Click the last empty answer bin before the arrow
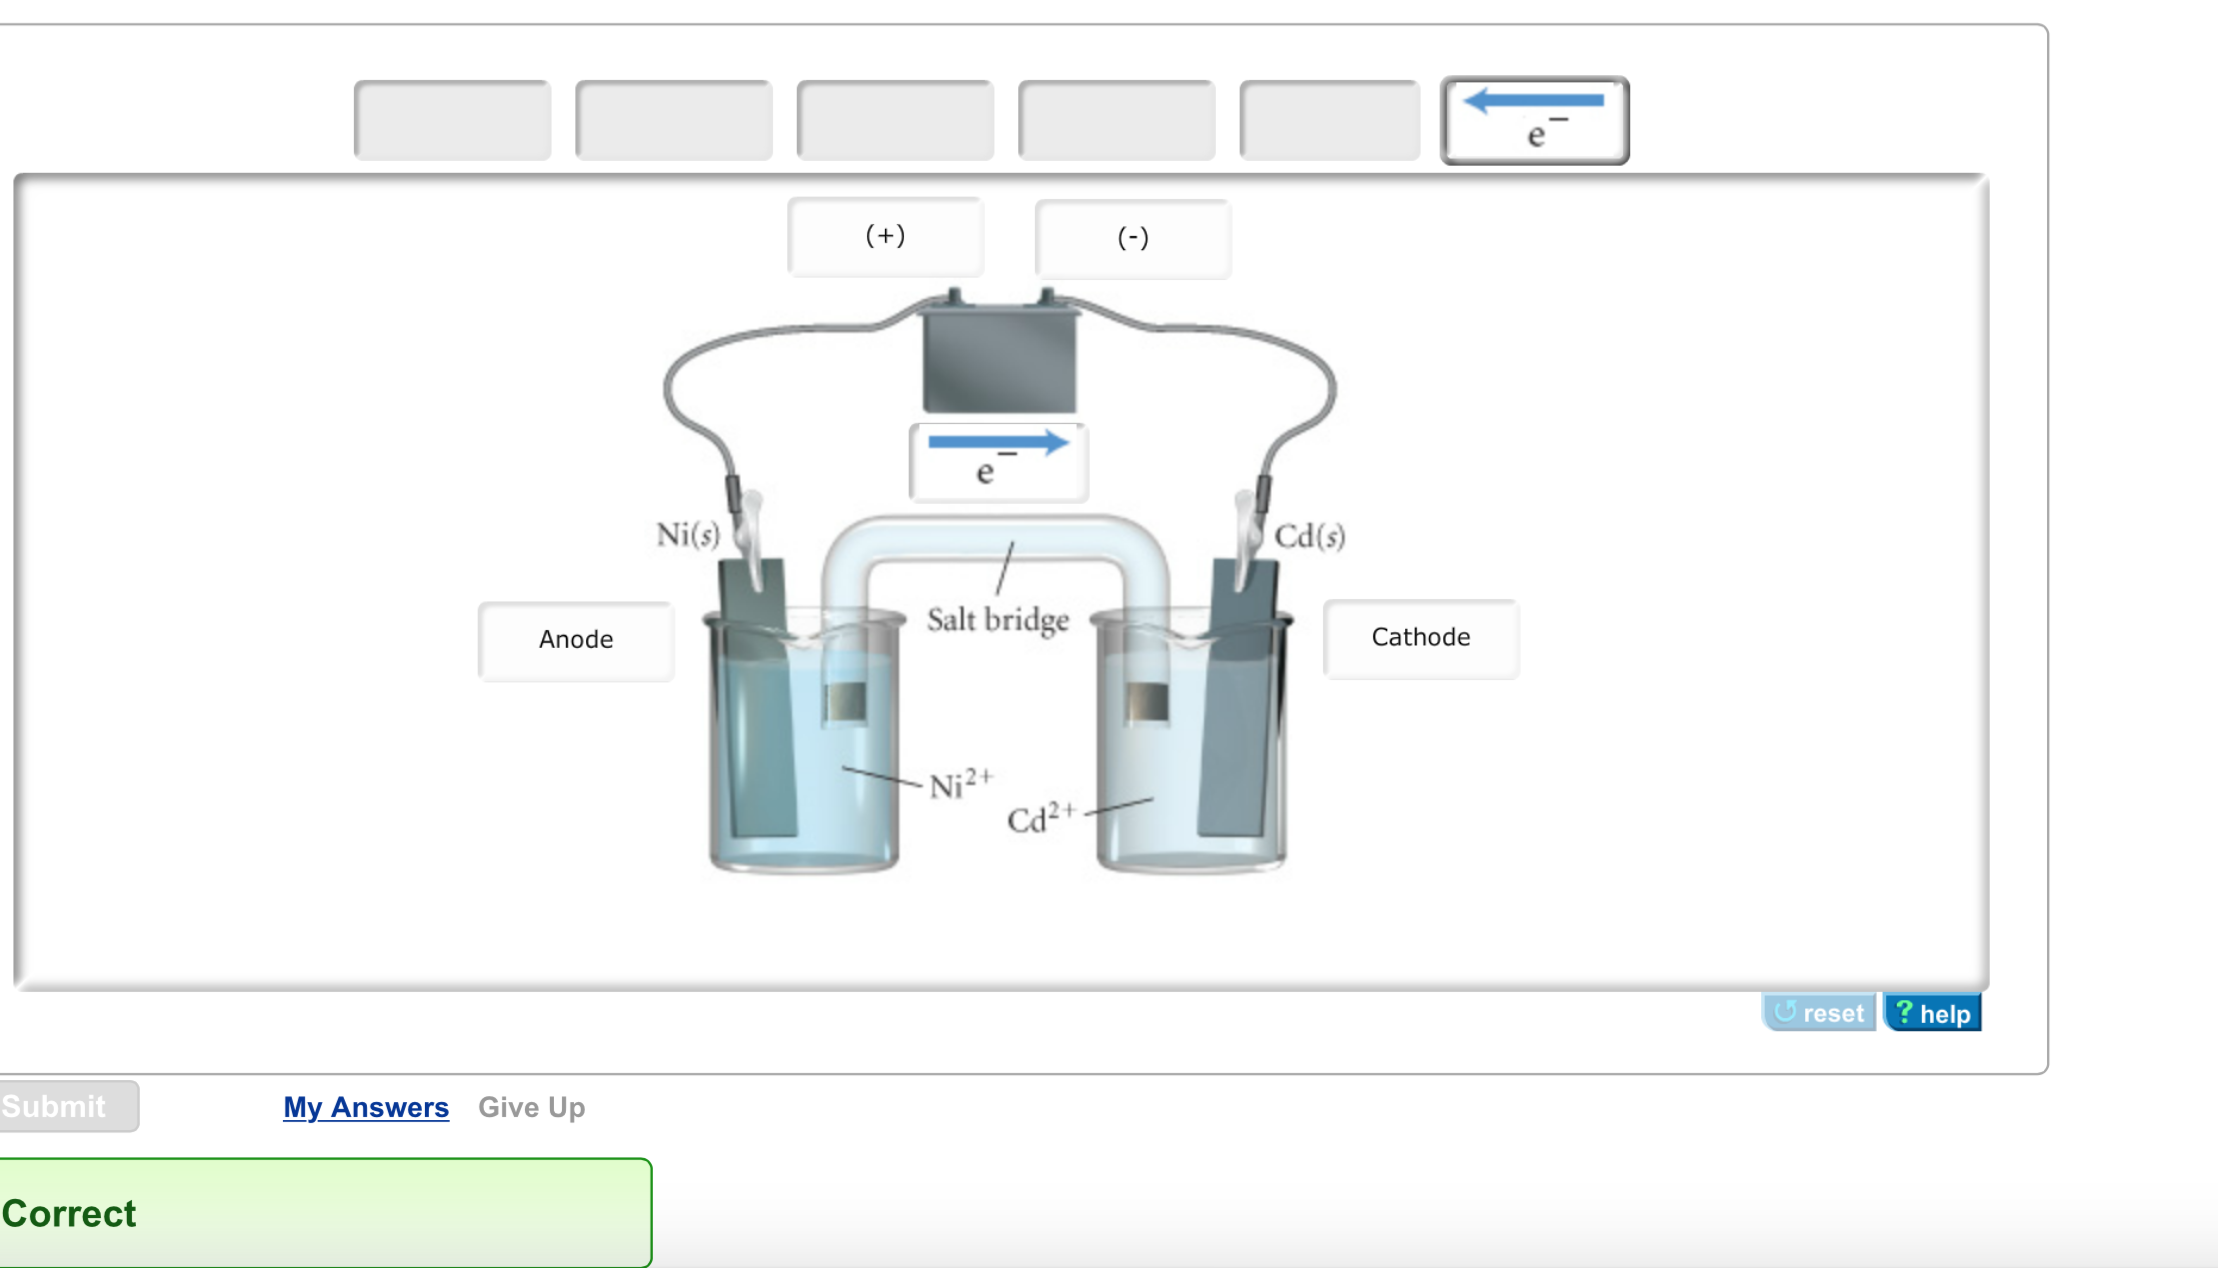Viewport: 2218px width, 1268px height. point(1328,120)
